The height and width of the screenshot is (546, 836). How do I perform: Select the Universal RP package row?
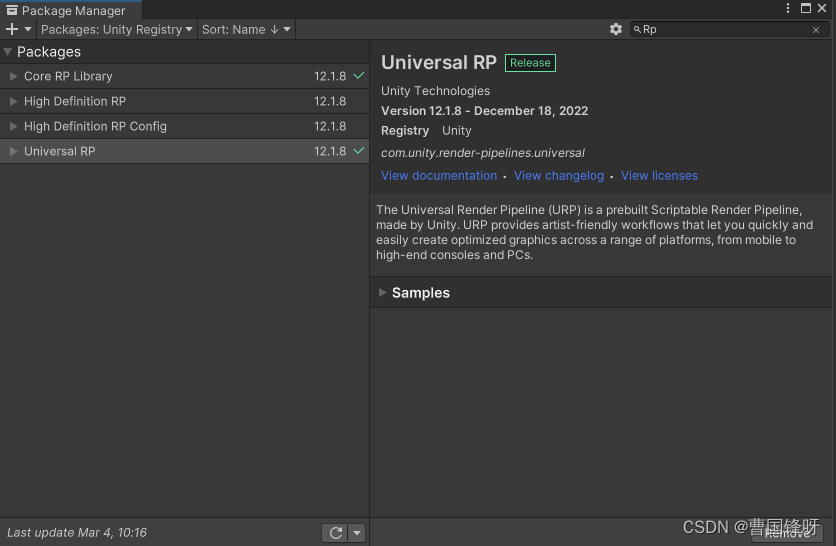point(184,151)
